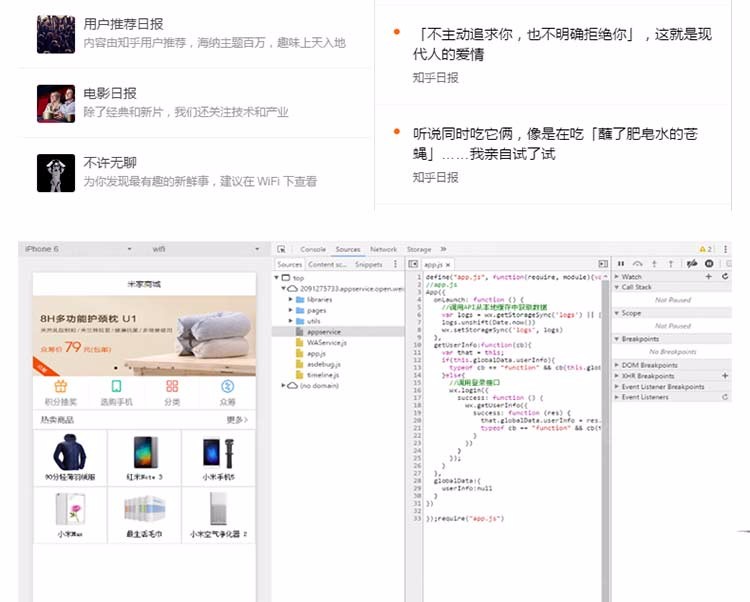Tap the 小米空气净化器 2 product
This screenshot has height=602, width=750.
(x=219, y=515)
